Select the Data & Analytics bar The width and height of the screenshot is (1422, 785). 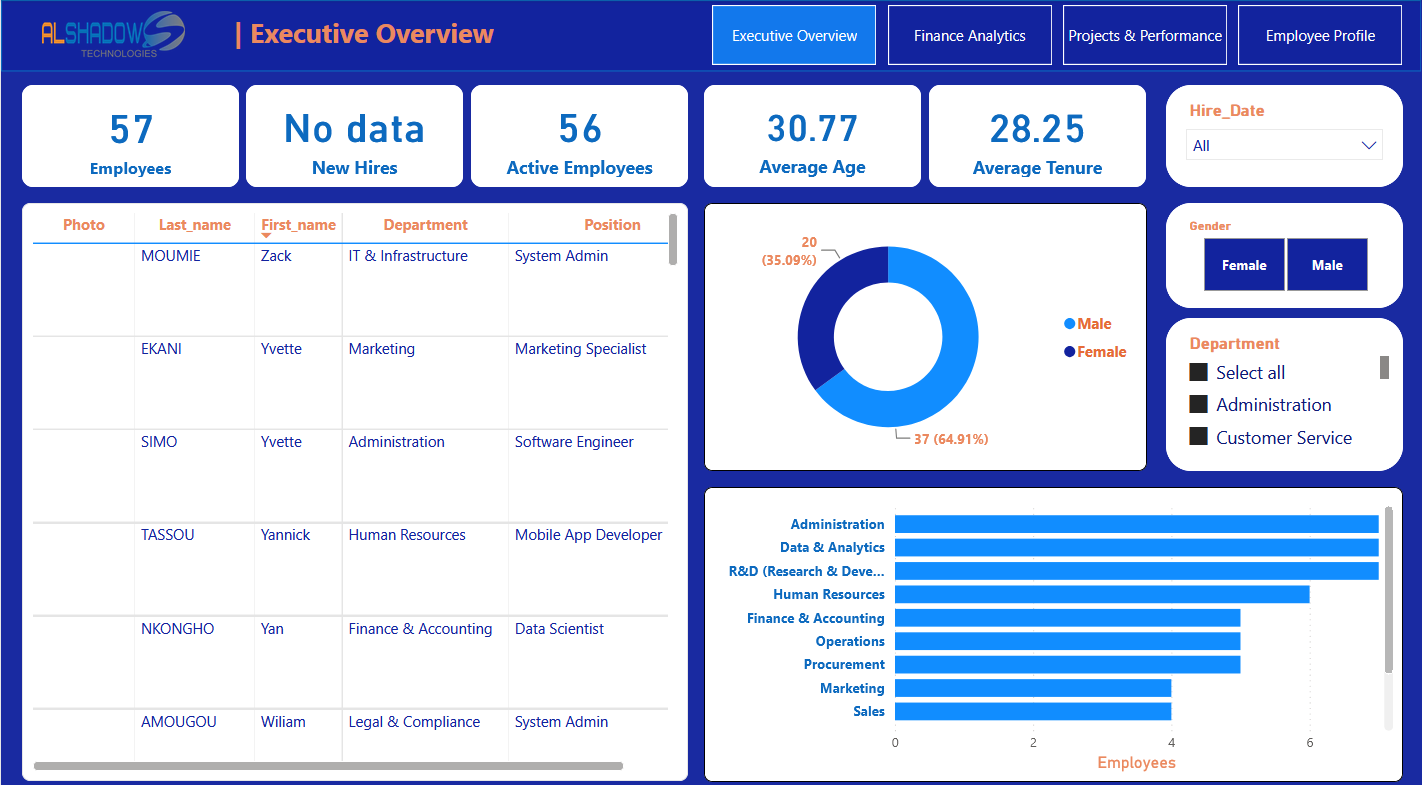pos(1136,547)
